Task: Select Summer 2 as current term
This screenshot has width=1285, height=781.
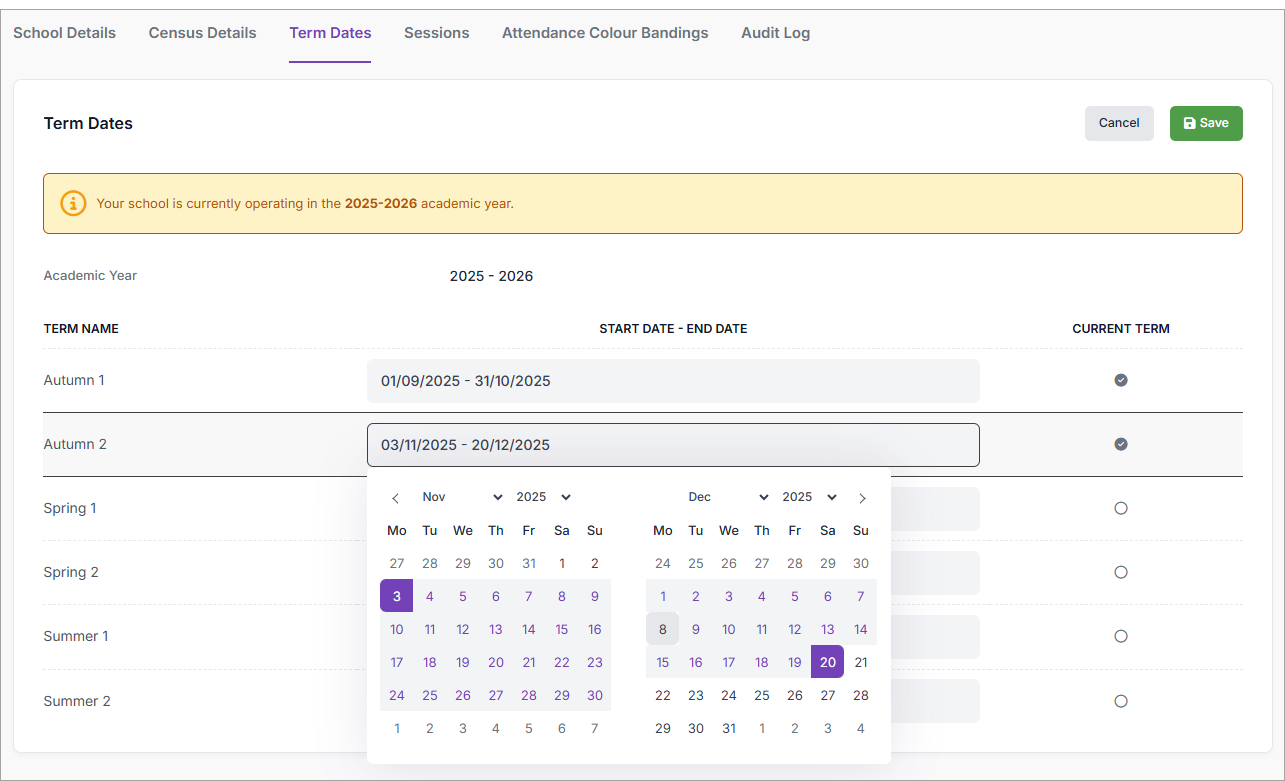Action: tap(1120, 701)
